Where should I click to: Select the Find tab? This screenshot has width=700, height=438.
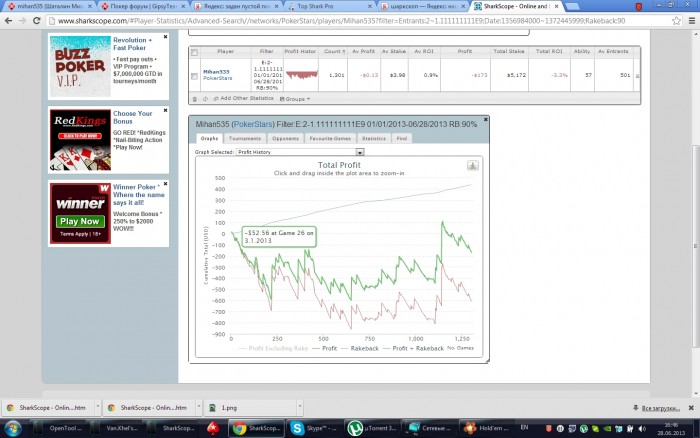pos(402,138)
